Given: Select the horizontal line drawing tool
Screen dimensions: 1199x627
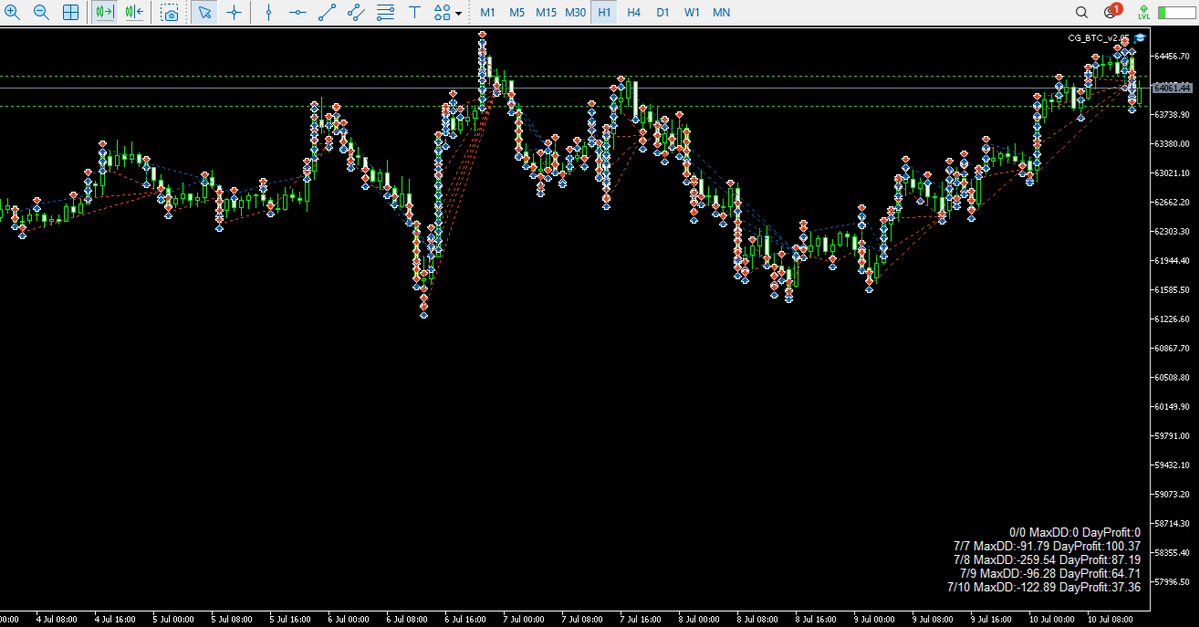Looking at the screenshot, I should (297, 12).
